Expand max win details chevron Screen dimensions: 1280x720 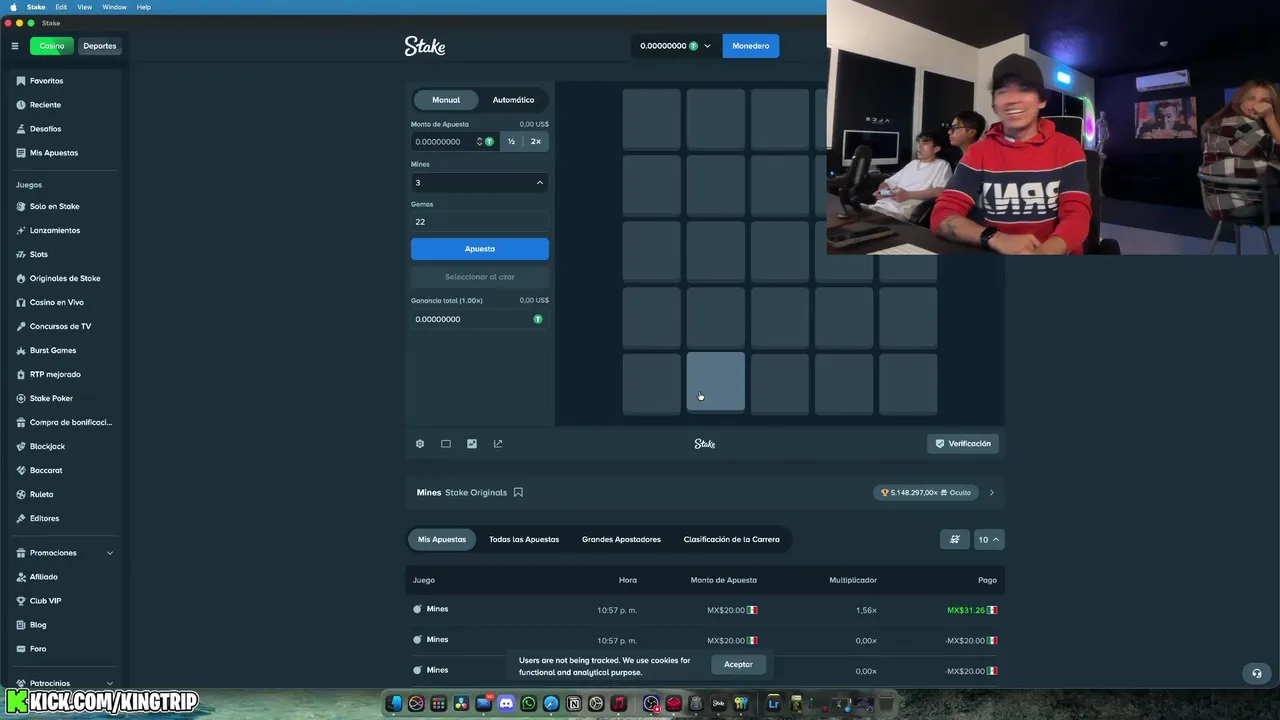pos(992,492)
